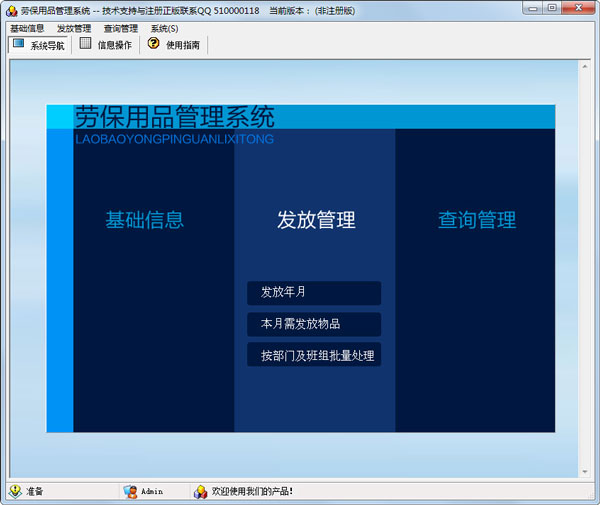This screenshot has height=505, width=600.
Task: Select the 基础信息 navigation panel
Action: [145, 220]
